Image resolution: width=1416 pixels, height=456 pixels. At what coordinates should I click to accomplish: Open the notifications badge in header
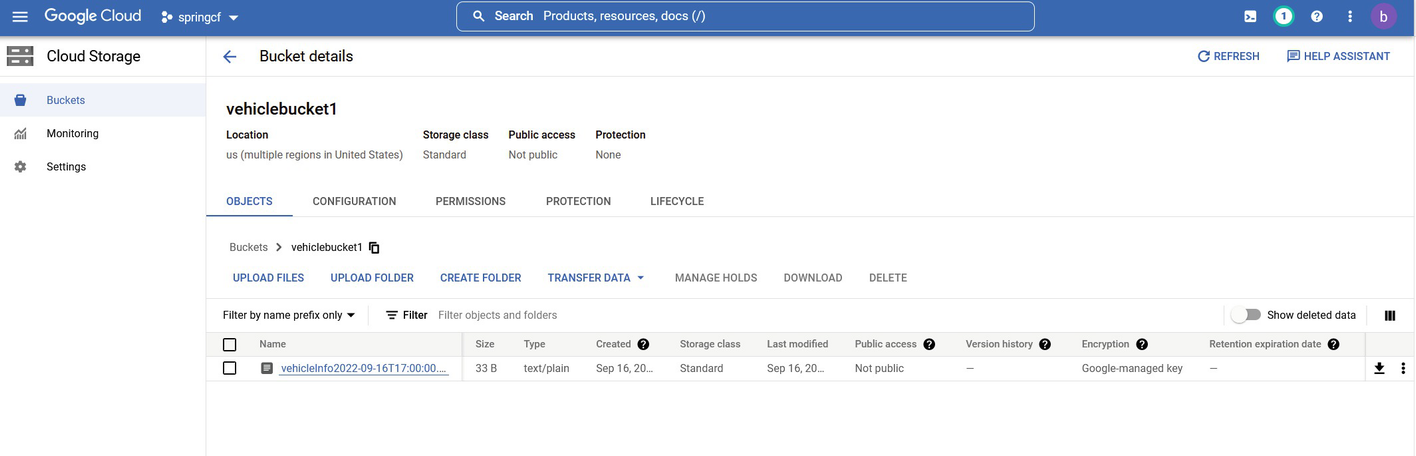tap(1283, 17)
